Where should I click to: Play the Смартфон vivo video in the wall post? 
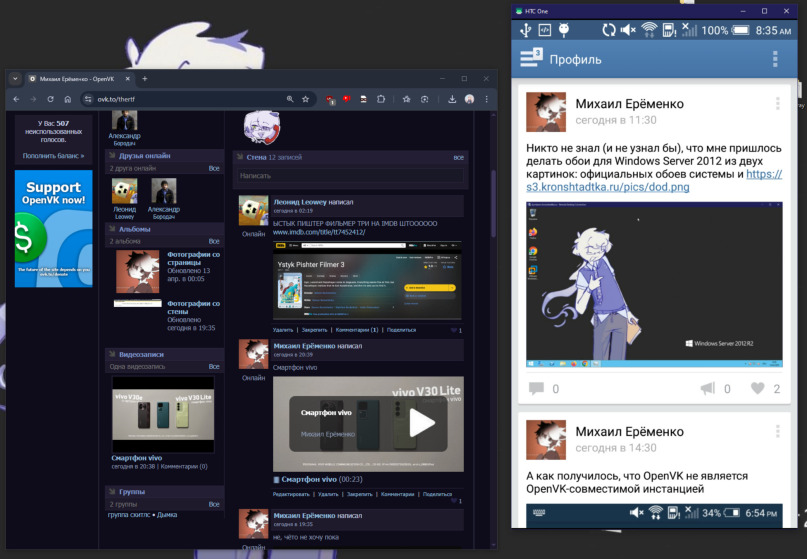tap(422, 423)
